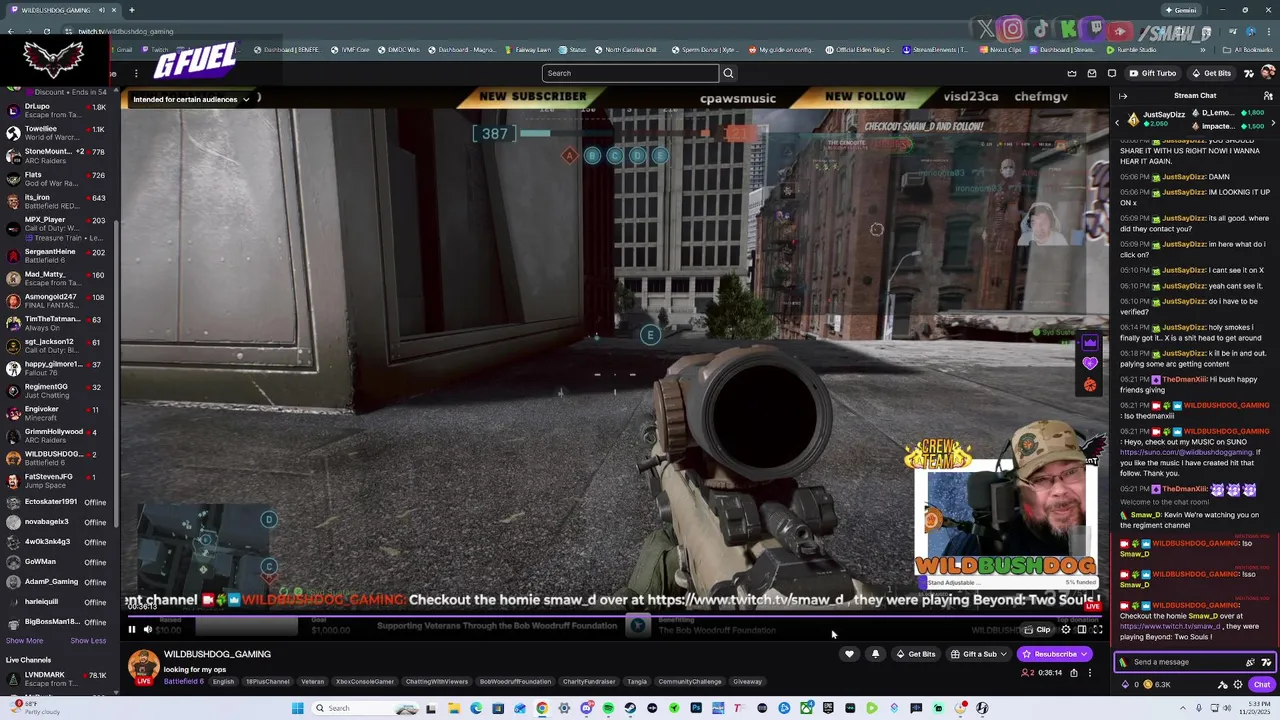This screenshot has height=720, width=1280.
Task: Open the Windows Start menu
Action: pyautogui.click(x=297, y=708)
